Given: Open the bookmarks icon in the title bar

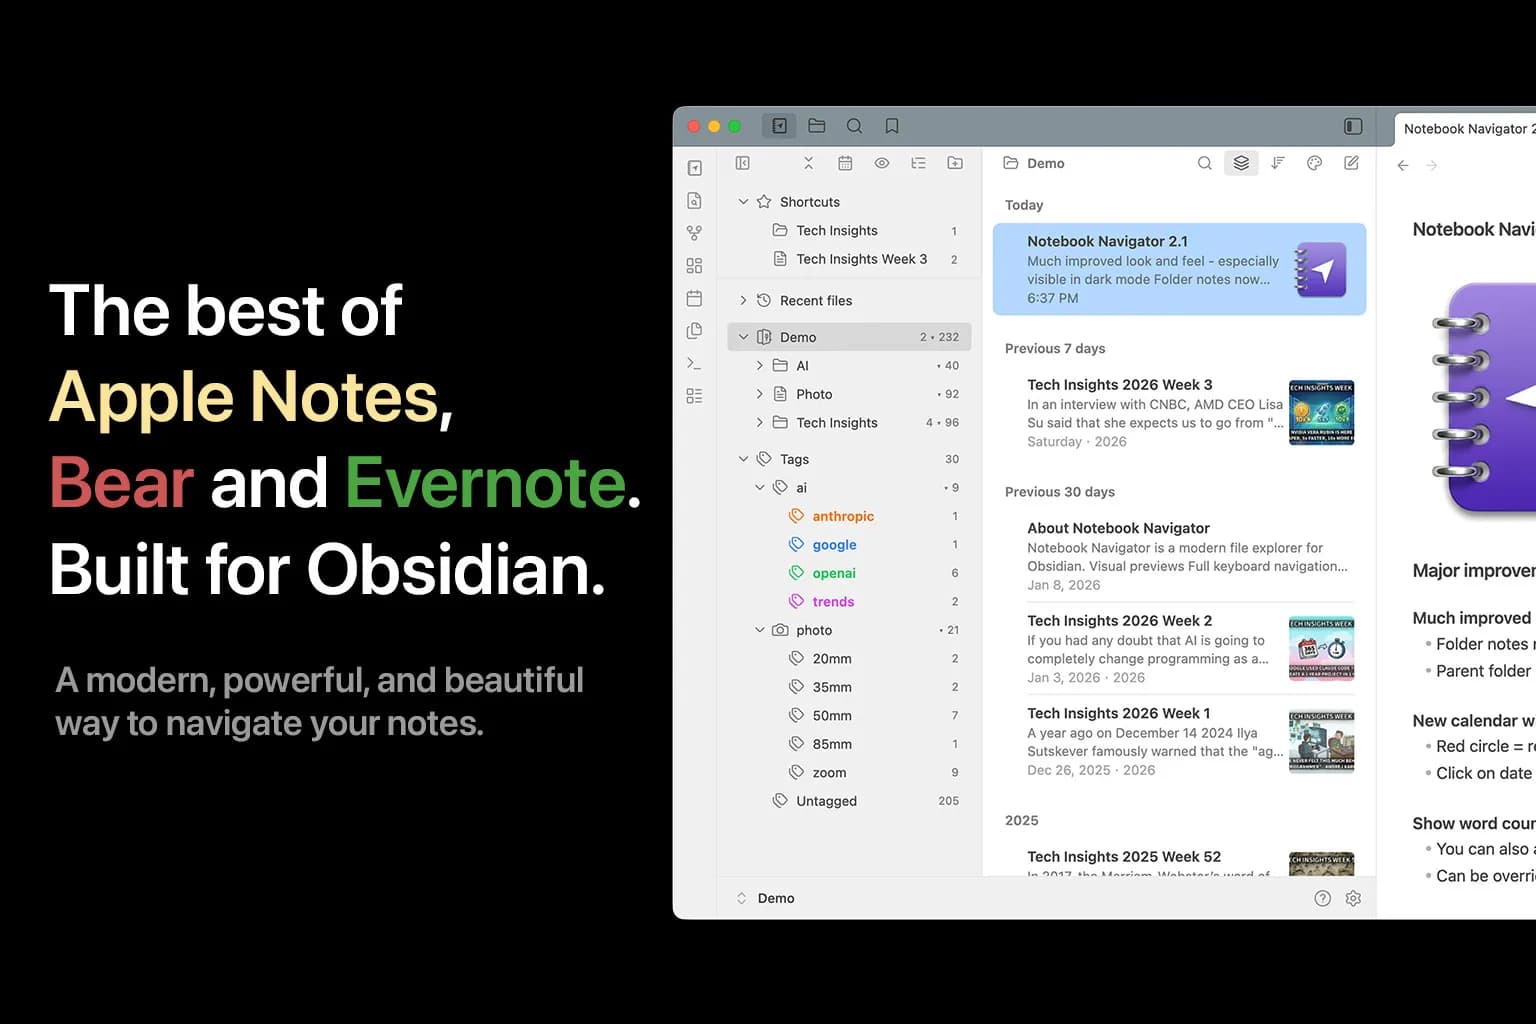Looking at the screenshot, I should (x=892, y=126).
